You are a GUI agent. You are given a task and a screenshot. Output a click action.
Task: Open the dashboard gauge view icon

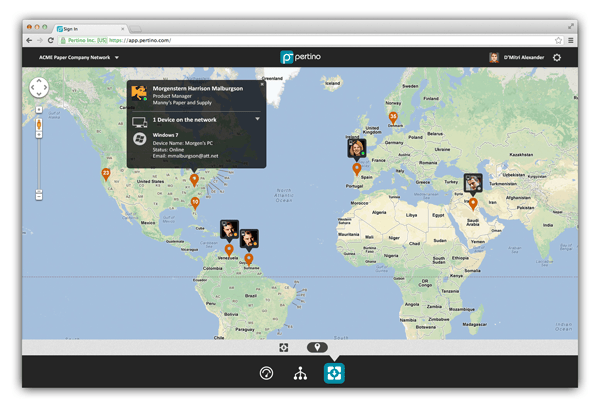point(266,373)
